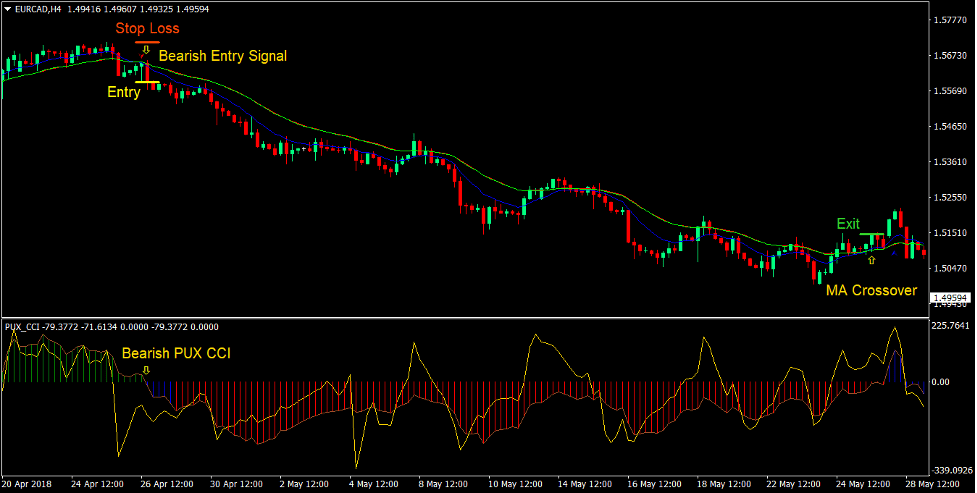Click the 26 Apr 12:00 time label
The width and height of the screenshot is (977, 493).
(x=167, y=484)
